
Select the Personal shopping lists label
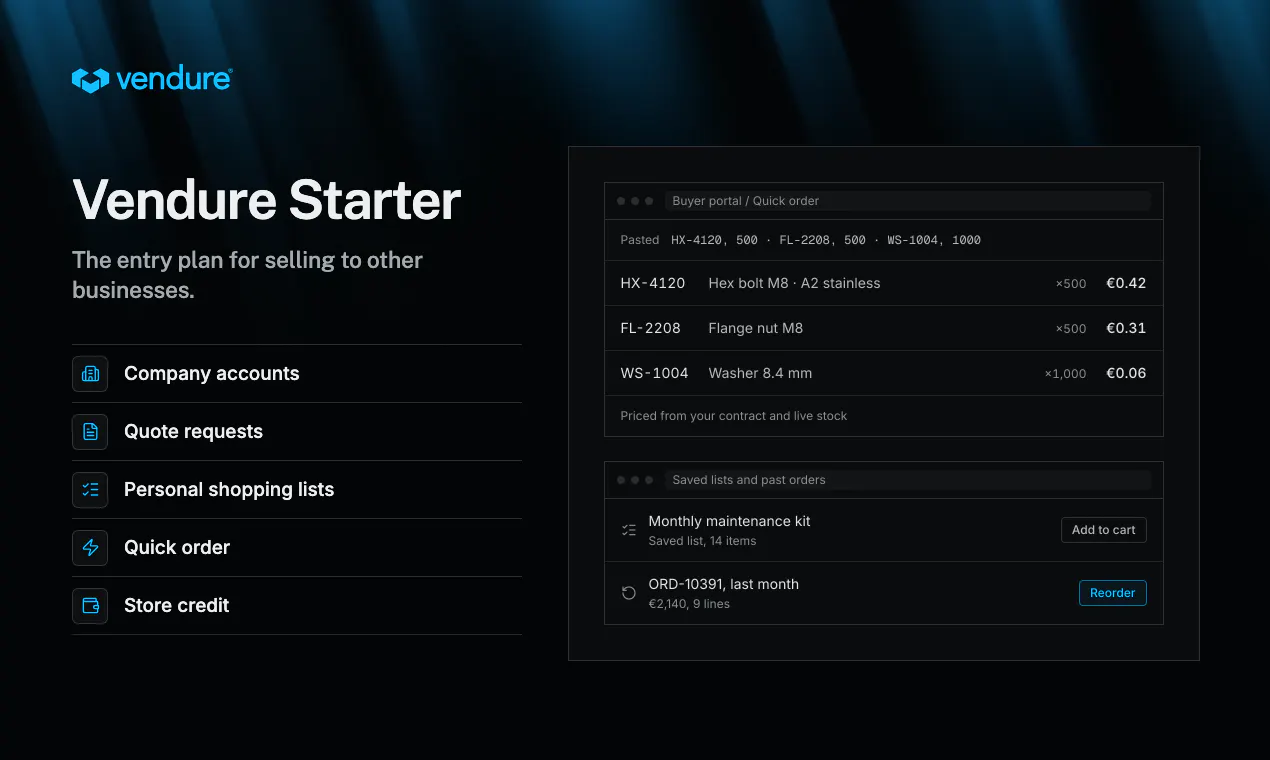point(229,490)
